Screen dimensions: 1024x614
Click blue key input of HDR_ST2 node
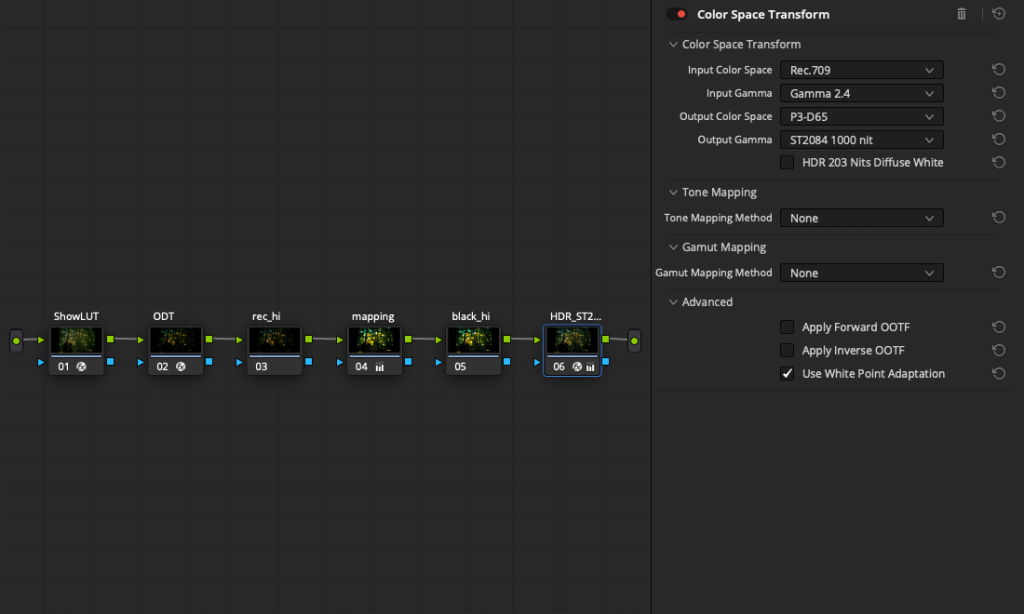coord(537,362)
